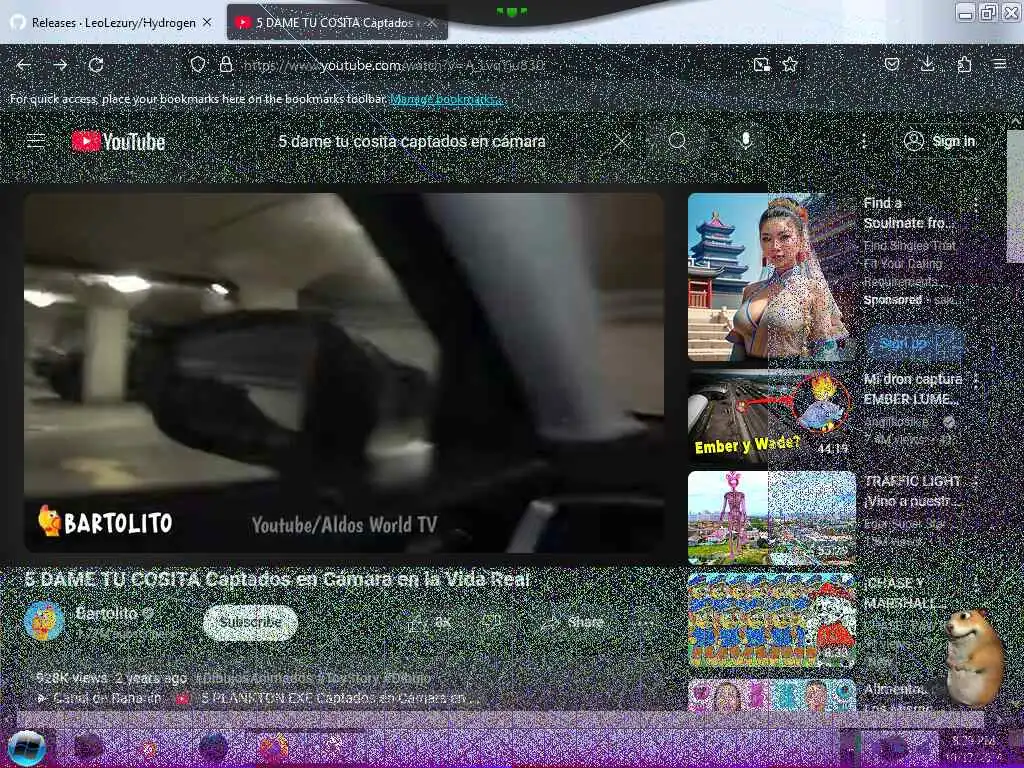This screenshot has width=1024, height=768.
Task: Close the 5 DAME TU COSITA tab
Action: (x=432, y=23)
